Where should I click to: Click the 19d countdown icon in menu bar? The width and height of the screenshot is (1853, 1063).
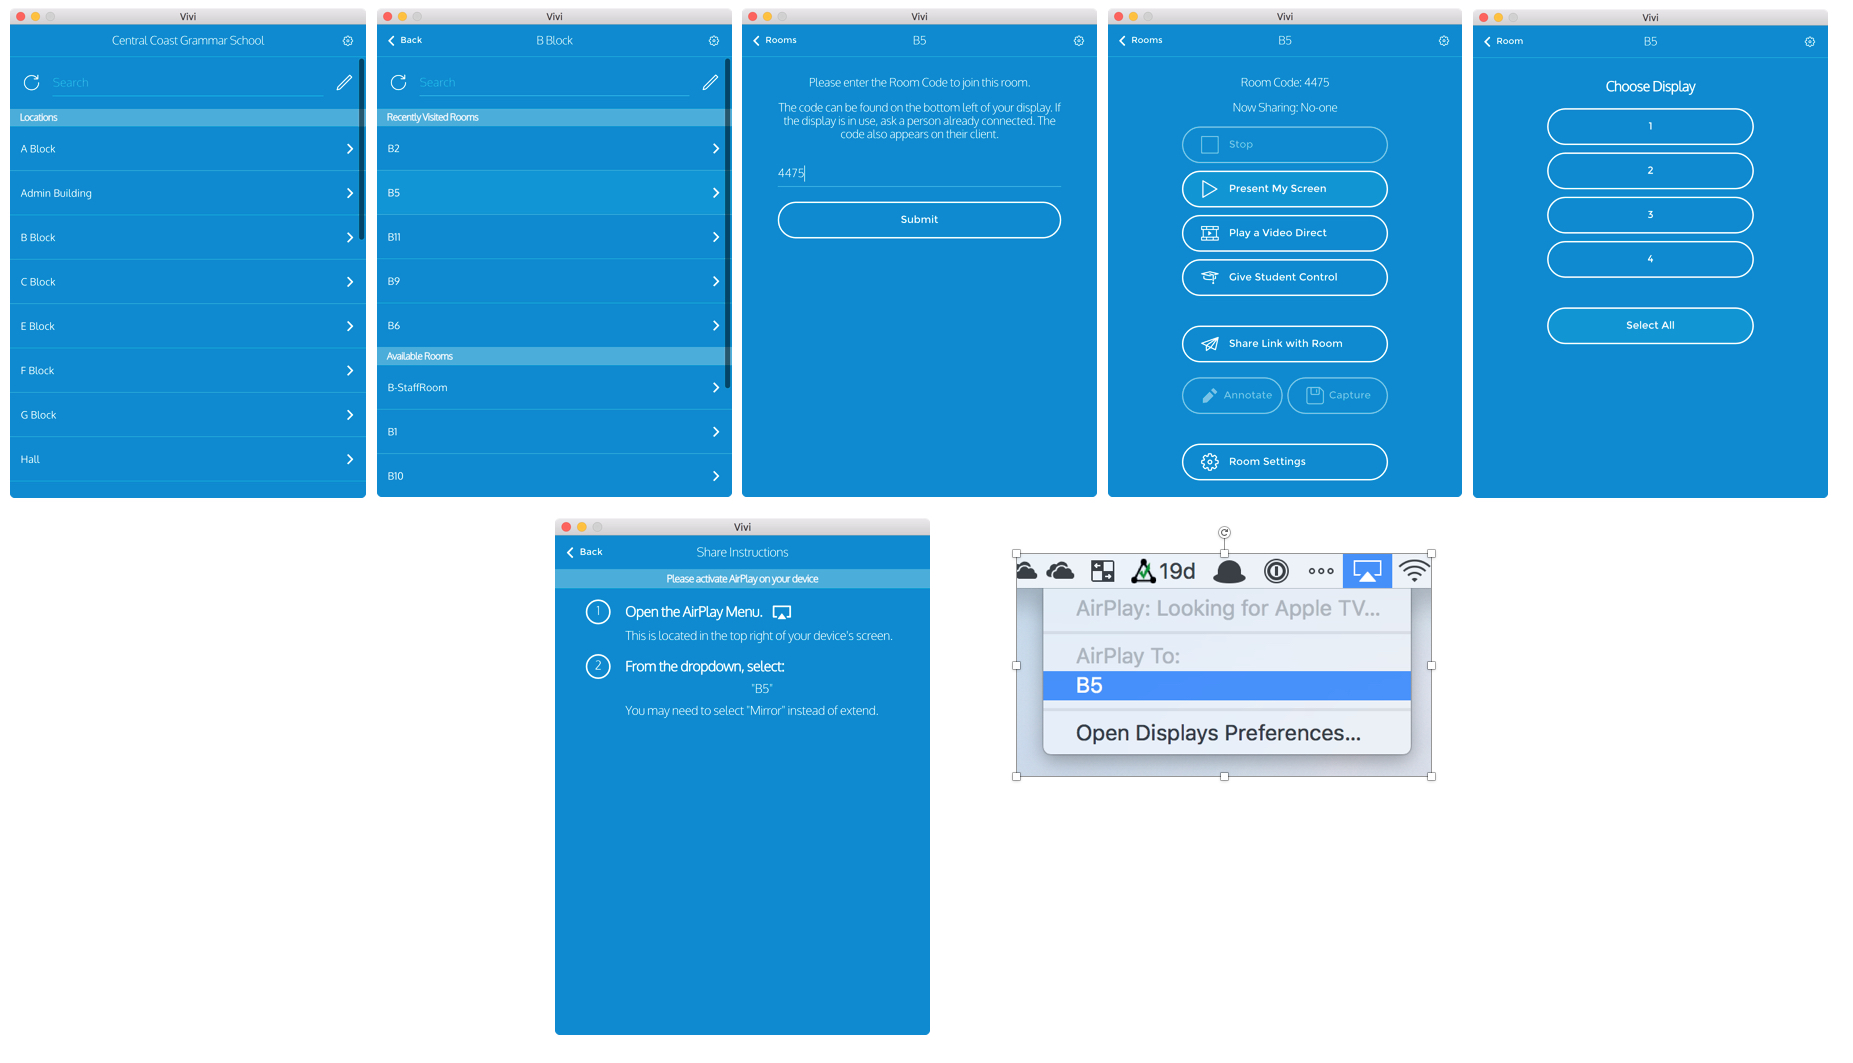tap(1163, 571)
